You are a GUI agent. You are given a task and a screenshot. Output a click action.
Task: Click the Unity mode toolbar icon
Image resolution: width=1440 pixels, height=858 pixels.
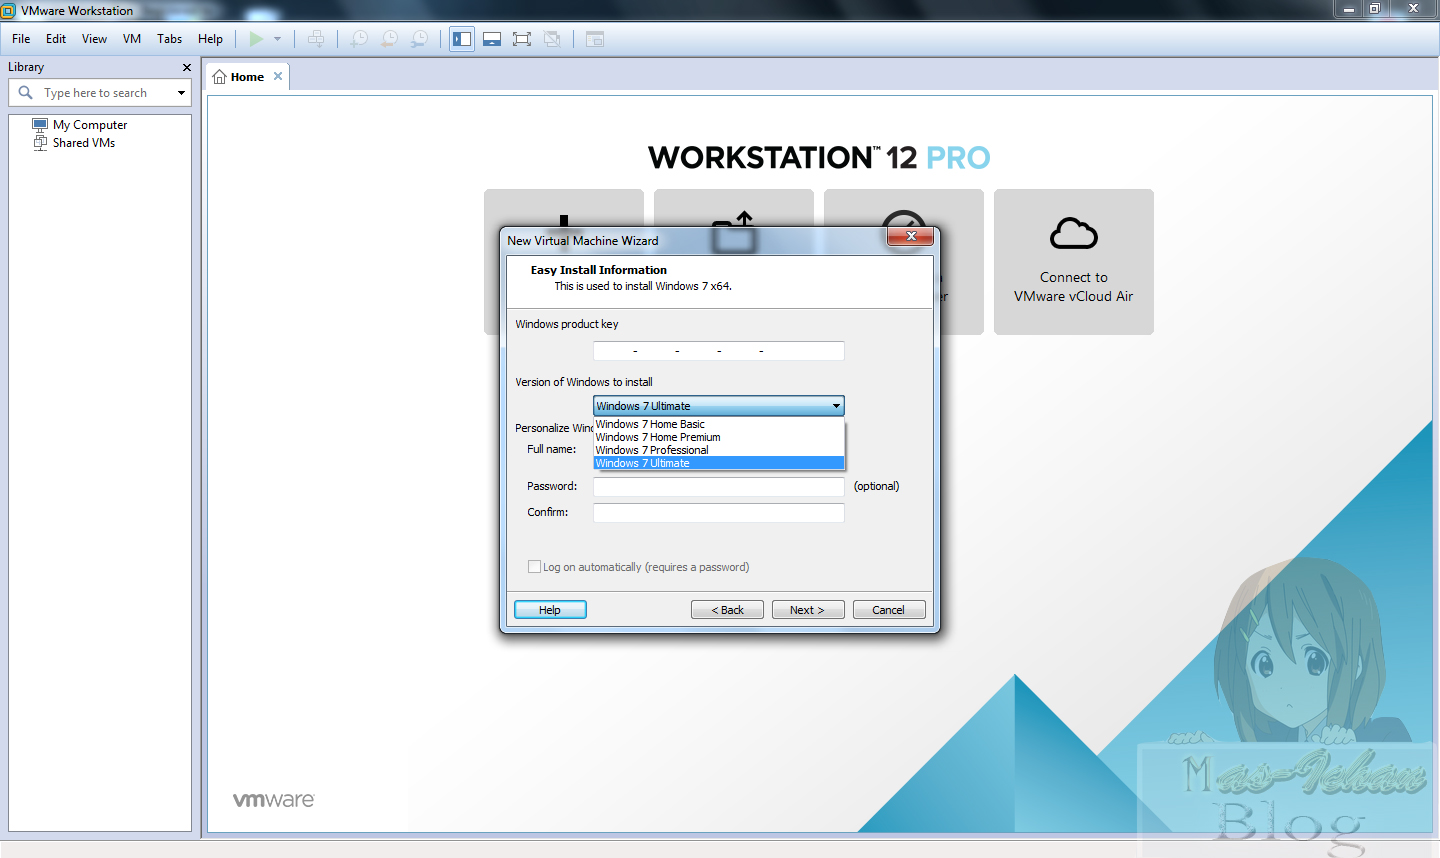click(x=552, y=39)
